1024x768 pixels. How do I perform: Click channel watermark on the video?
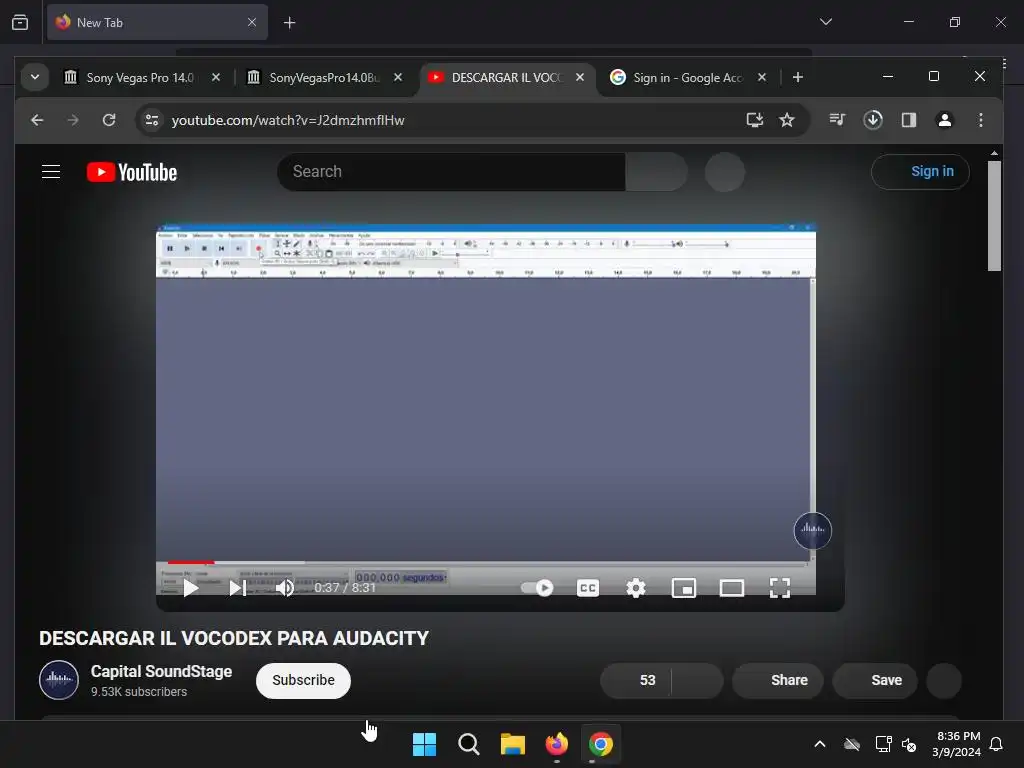[x=812, y=530]
